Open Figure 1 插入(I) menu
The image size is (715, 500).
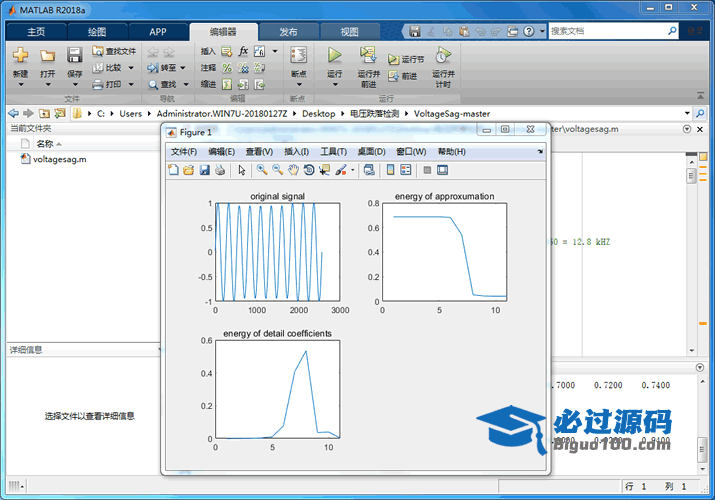[296, 152]
